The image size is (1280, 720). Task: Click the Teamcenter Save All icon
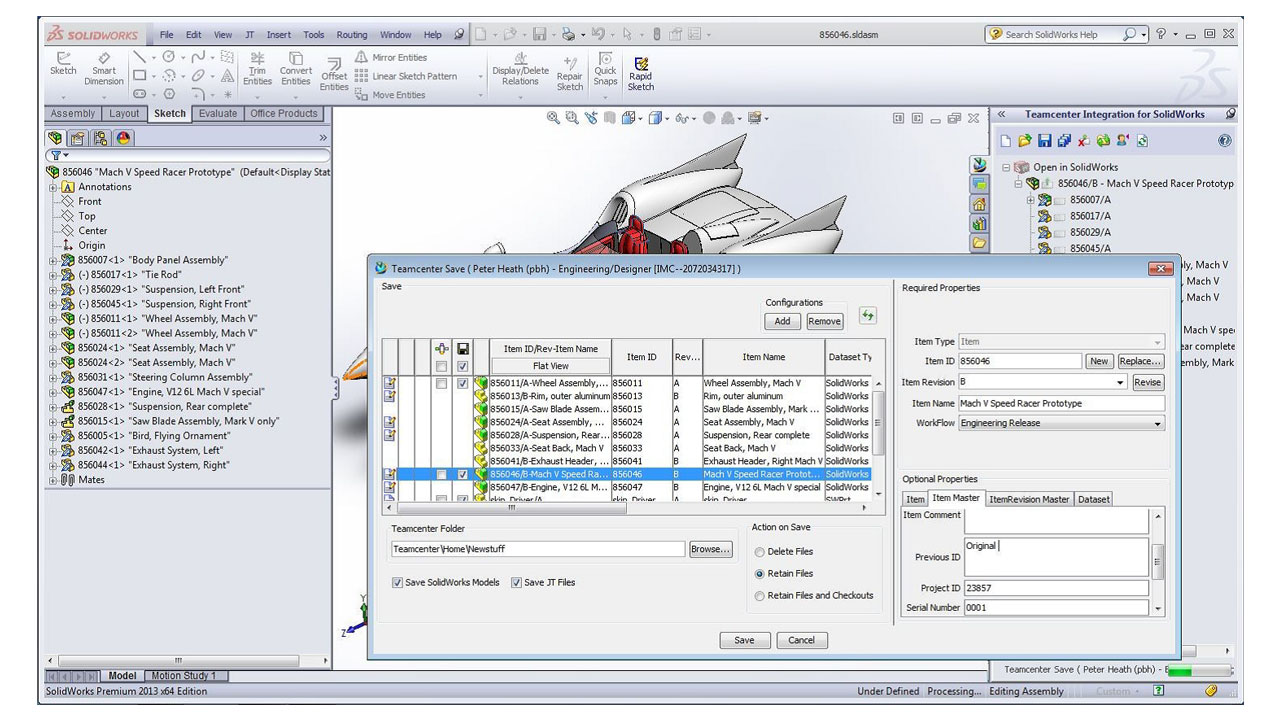(x=1064, y=141)
